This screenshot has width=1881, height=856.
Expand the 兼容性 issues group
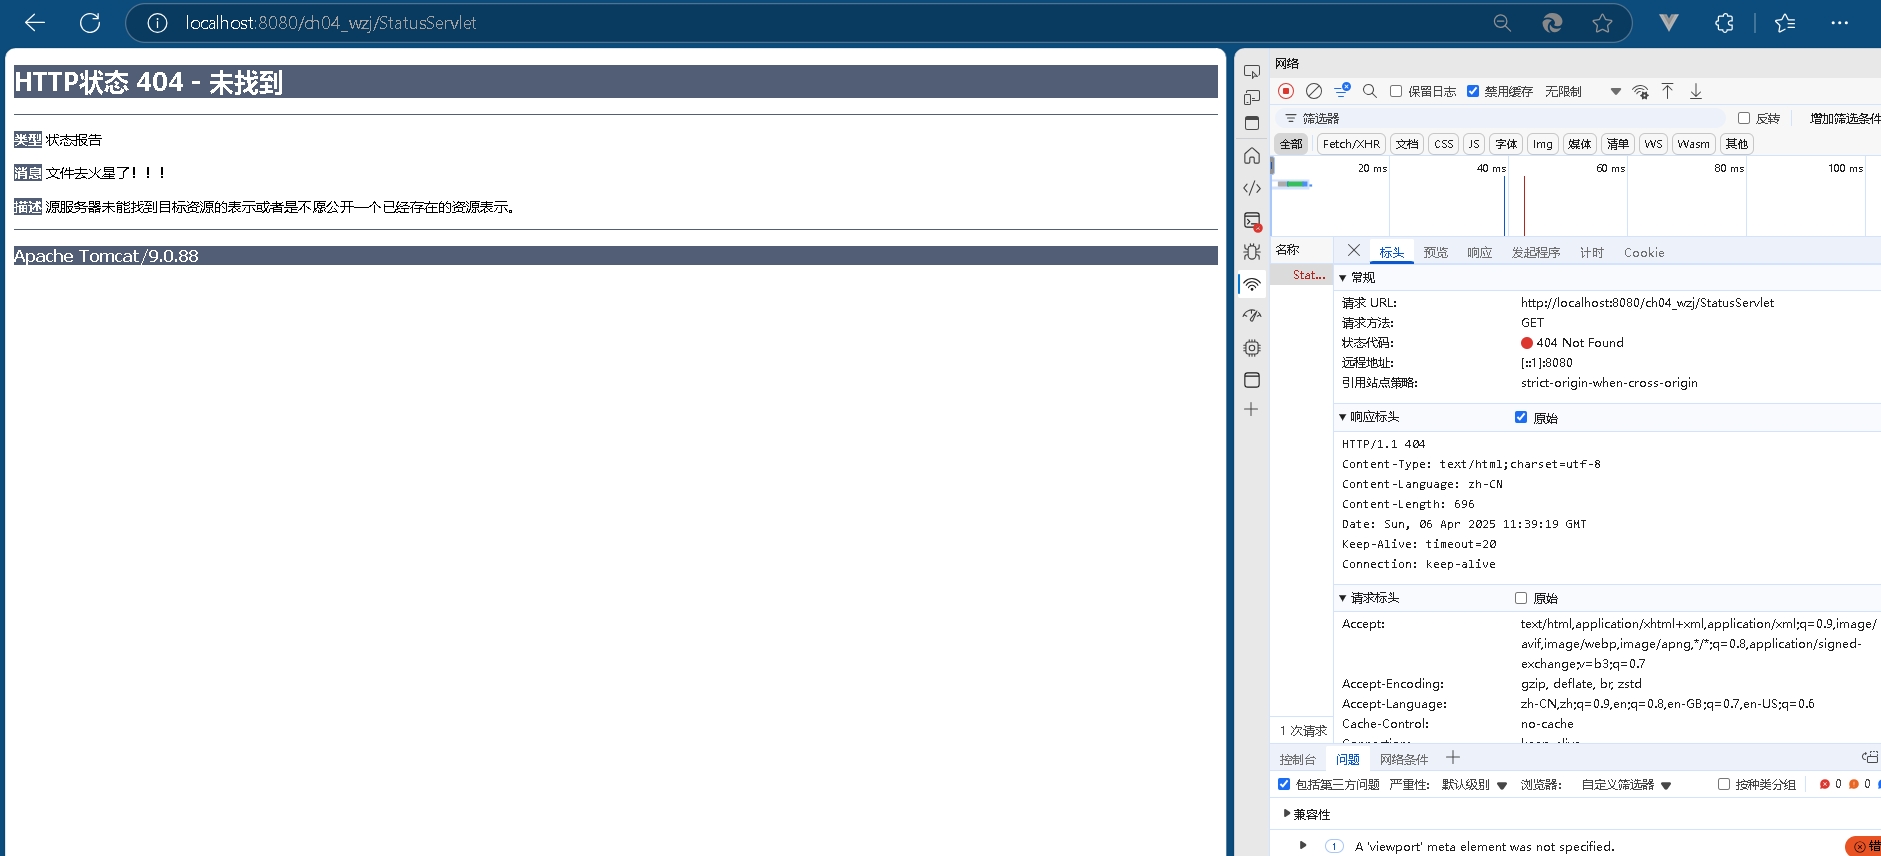coord(1288,814)
